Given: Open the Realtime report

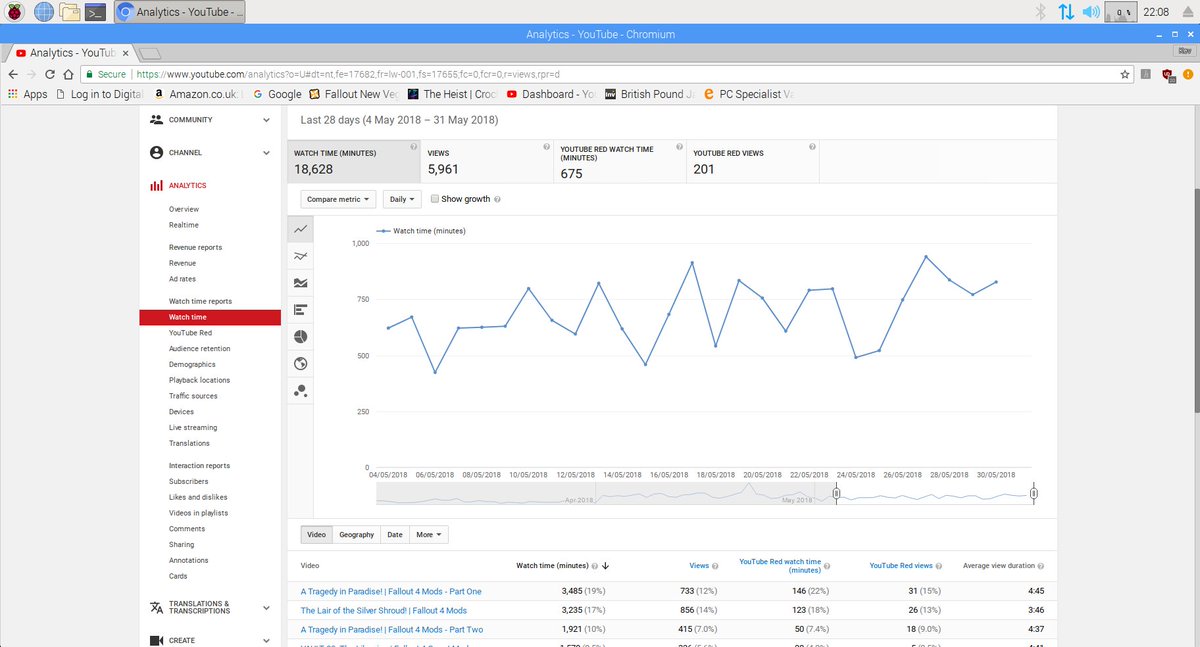Looking at the screenshot, I should pos(184,225).
